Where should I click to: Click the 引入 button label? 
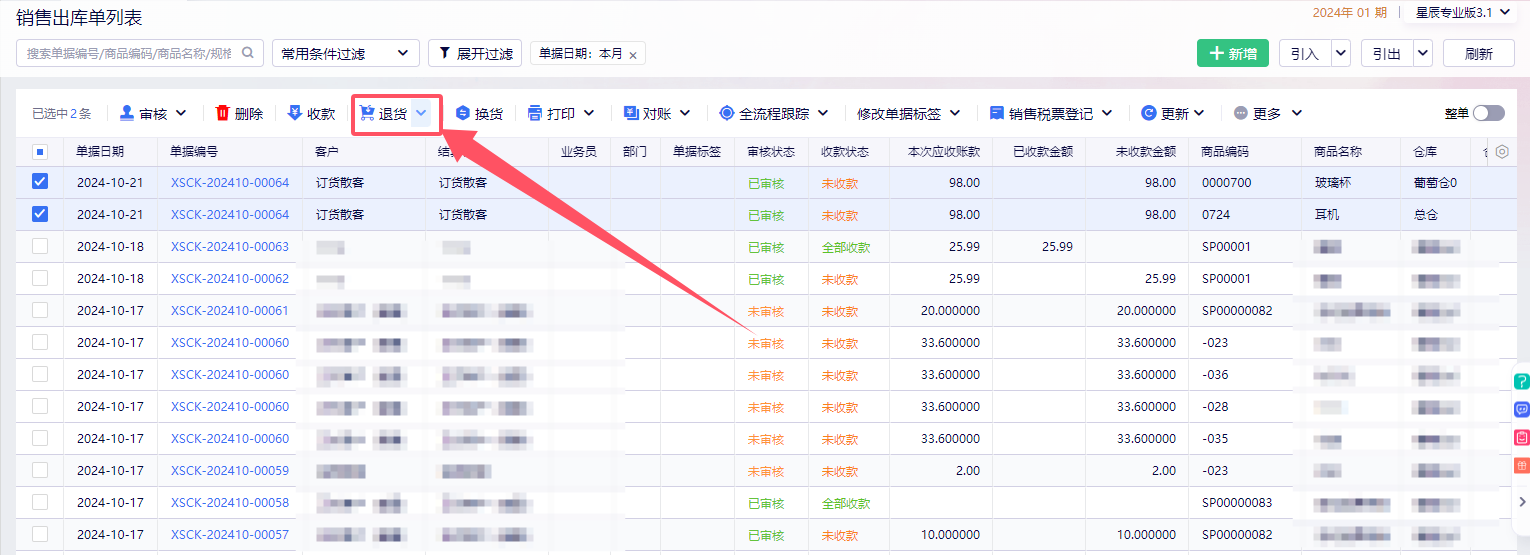pos(1305,54)
